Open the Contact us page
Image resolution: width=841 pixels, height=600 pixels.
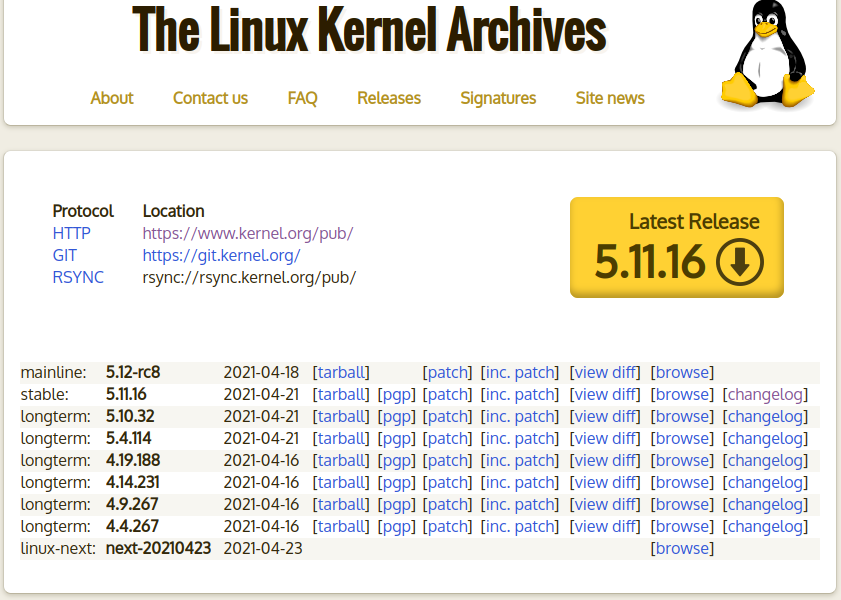(210, 98)
